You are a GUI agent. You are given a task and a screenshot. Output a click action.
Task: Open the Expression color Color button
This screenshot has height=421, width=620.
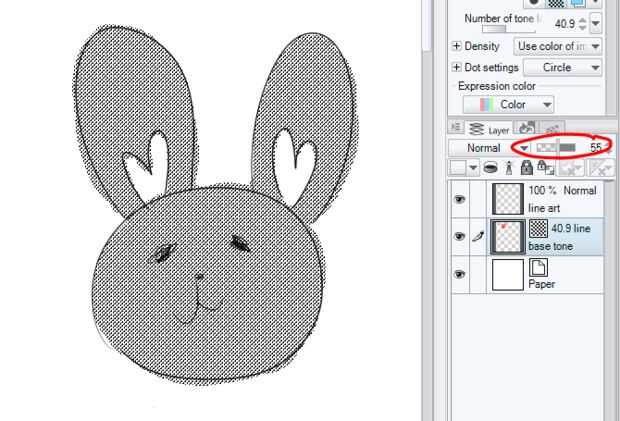click(509, 104)
